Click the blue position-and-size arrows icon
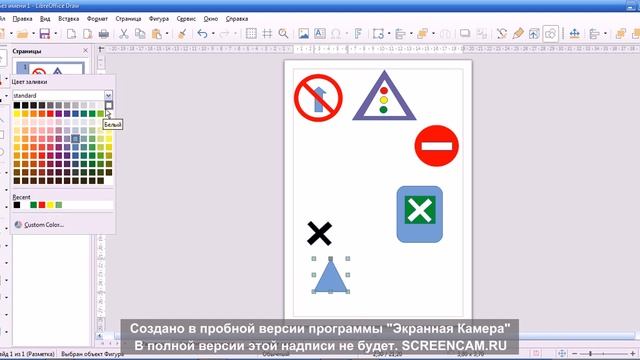The height and width of the screenshot is (360, 640). pos(574,33)
